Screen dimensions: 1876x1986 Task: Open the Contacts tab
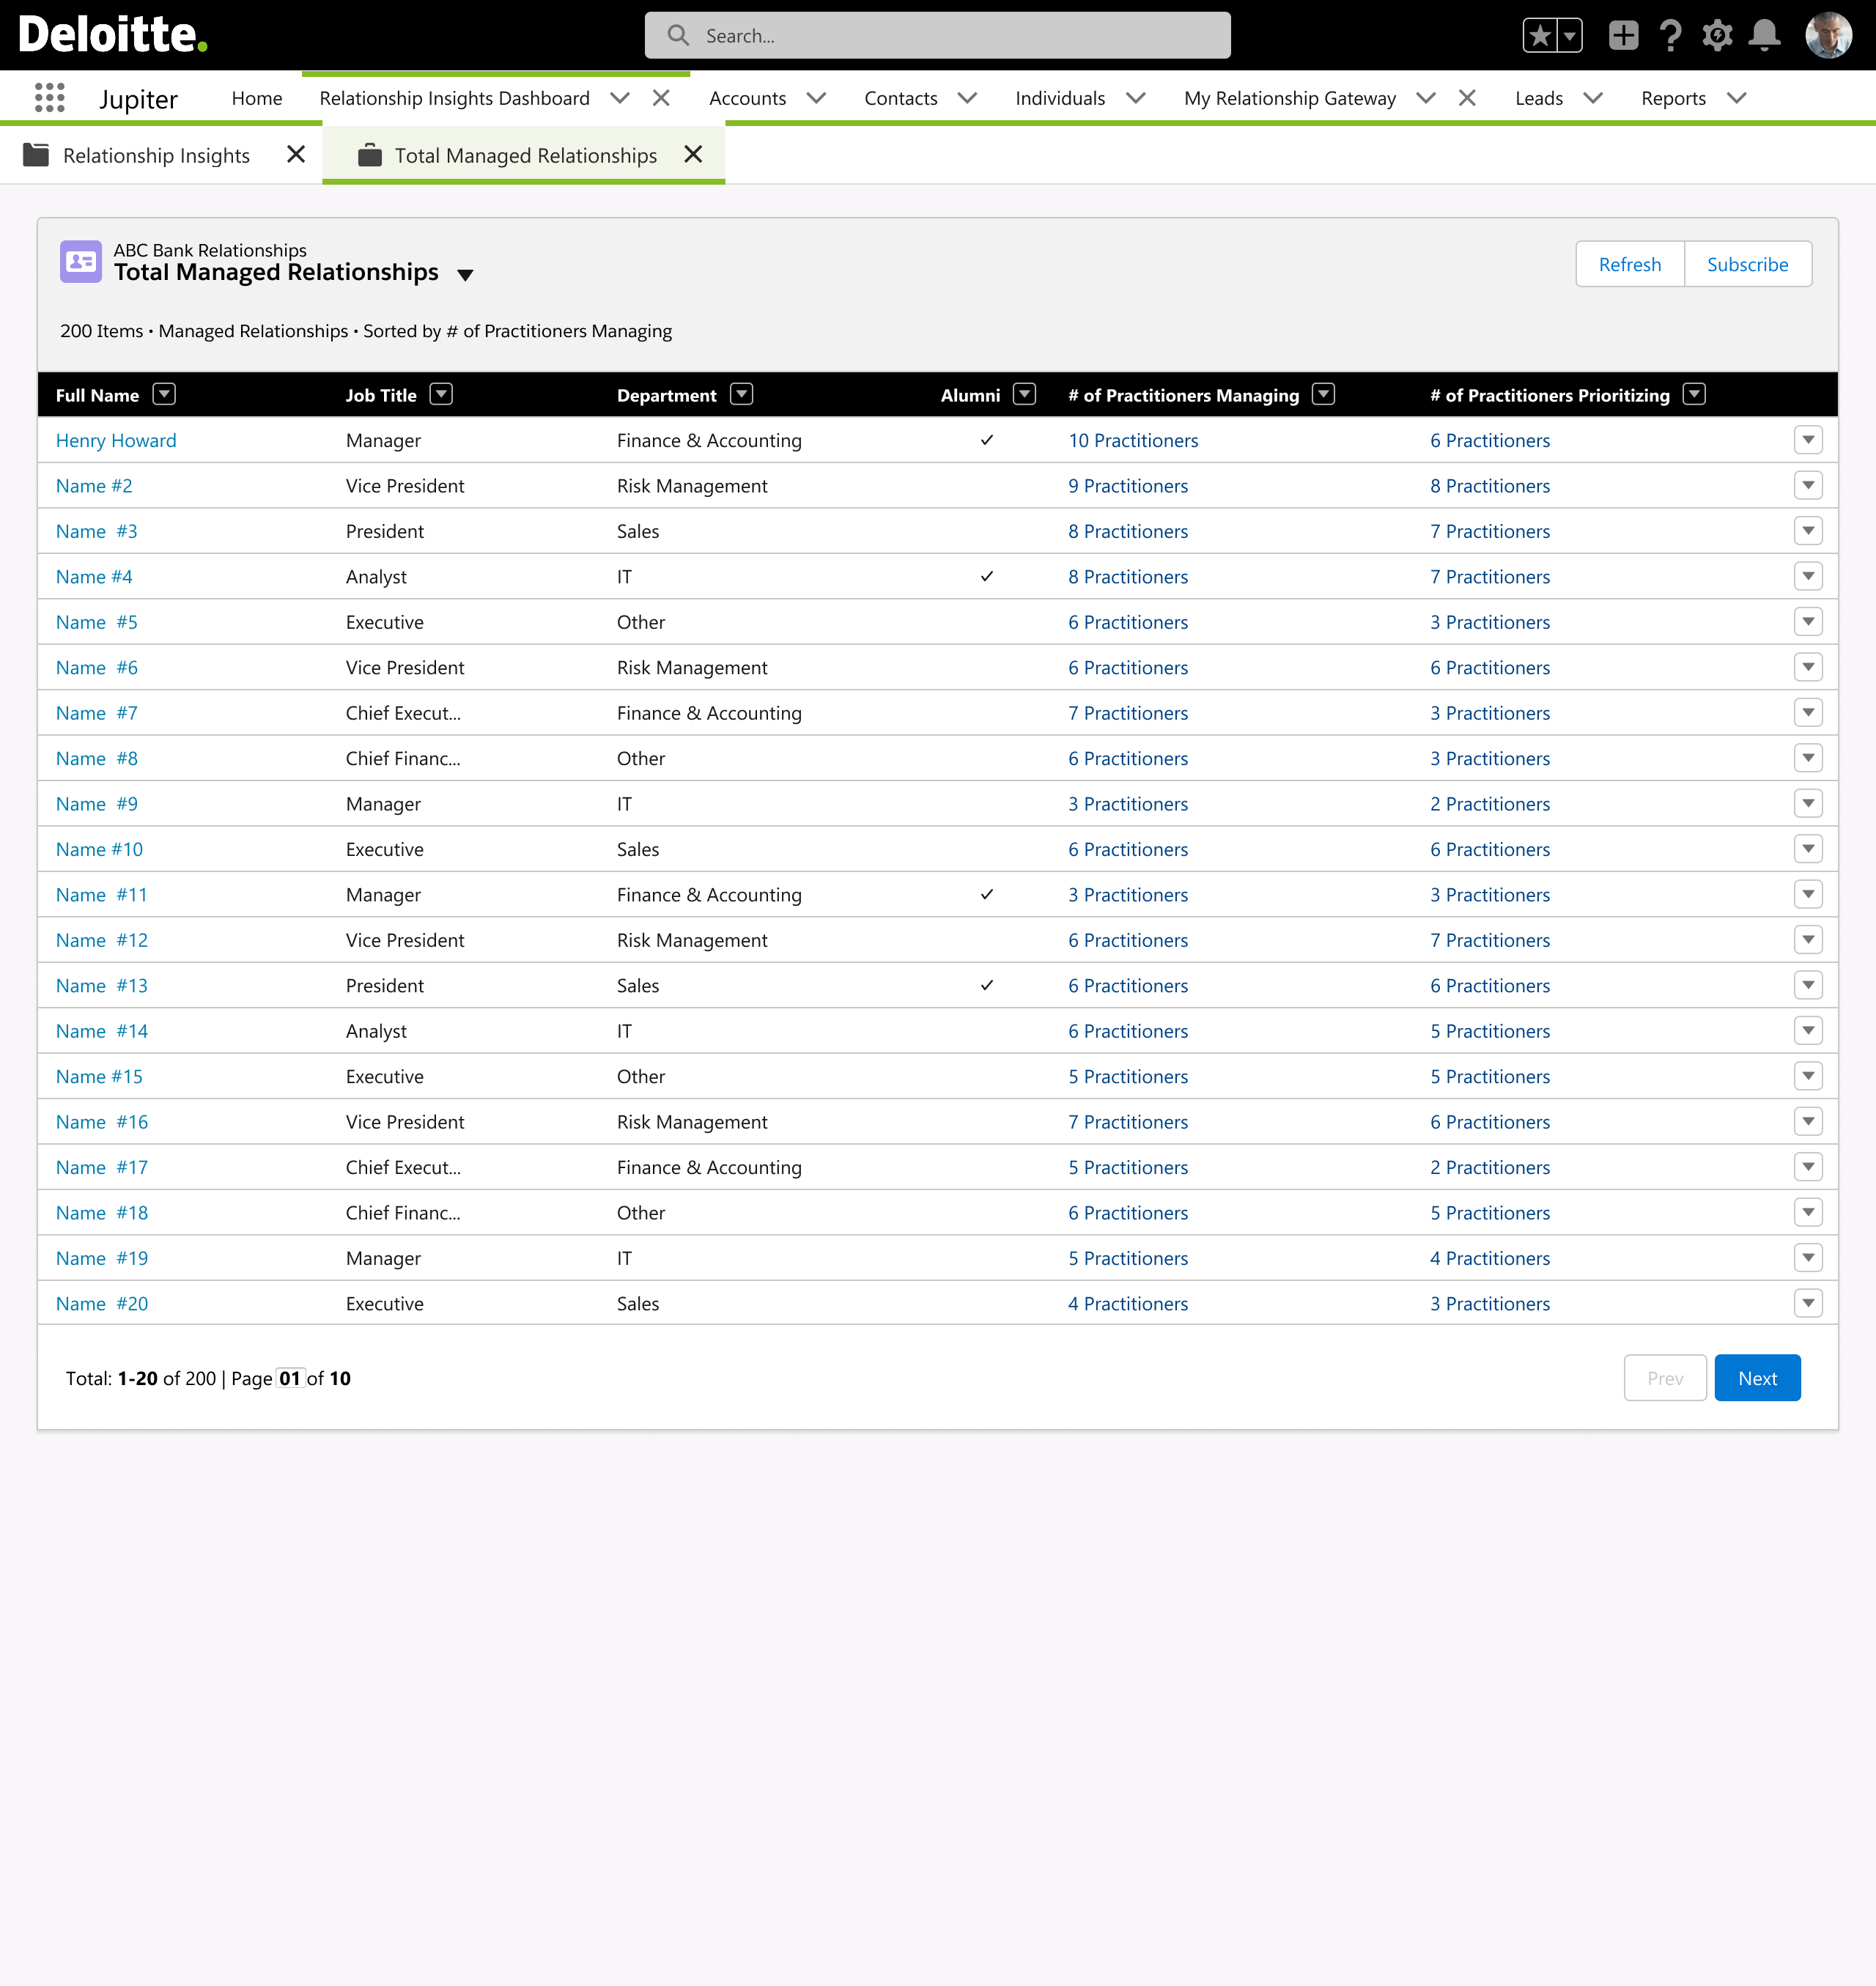click(901, 98)
